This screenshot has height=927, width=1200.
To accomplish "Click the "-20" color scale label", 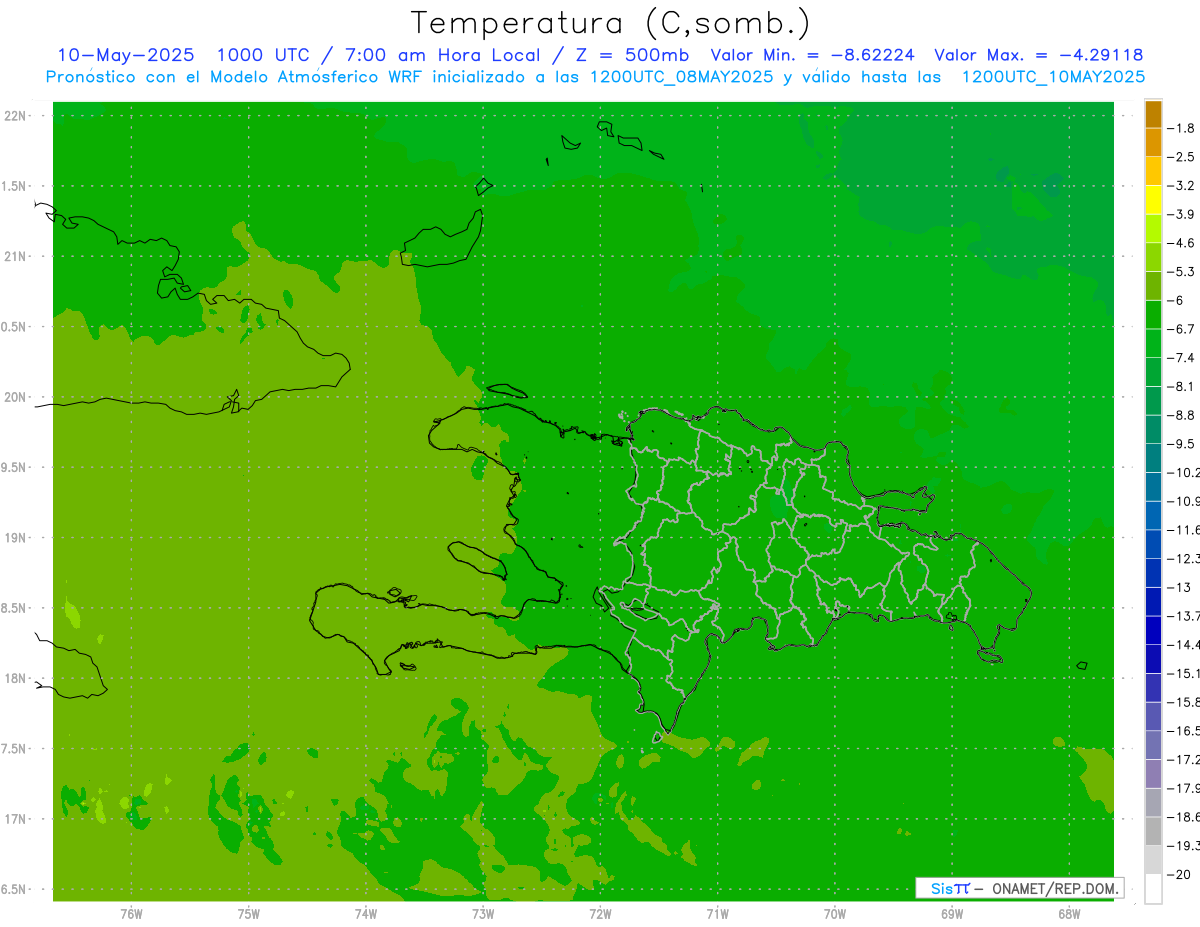I will pyautogui.click(x=1178, y=874).
